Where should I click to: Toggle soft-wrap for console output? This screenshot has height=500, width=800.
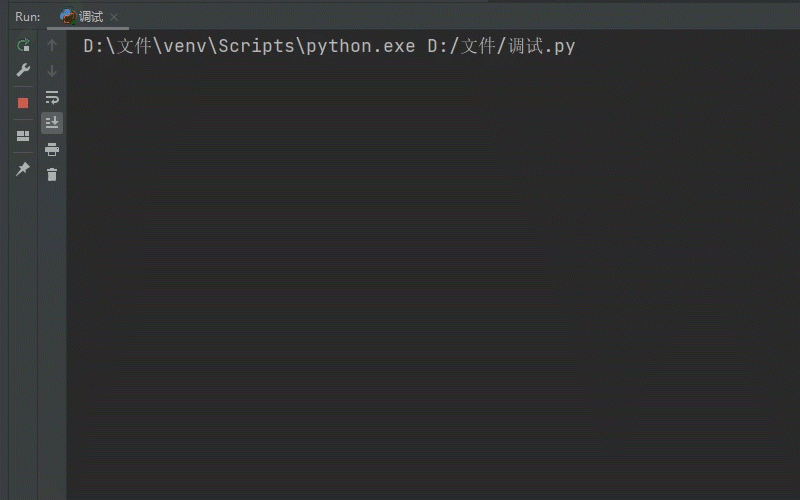[52, 97]
